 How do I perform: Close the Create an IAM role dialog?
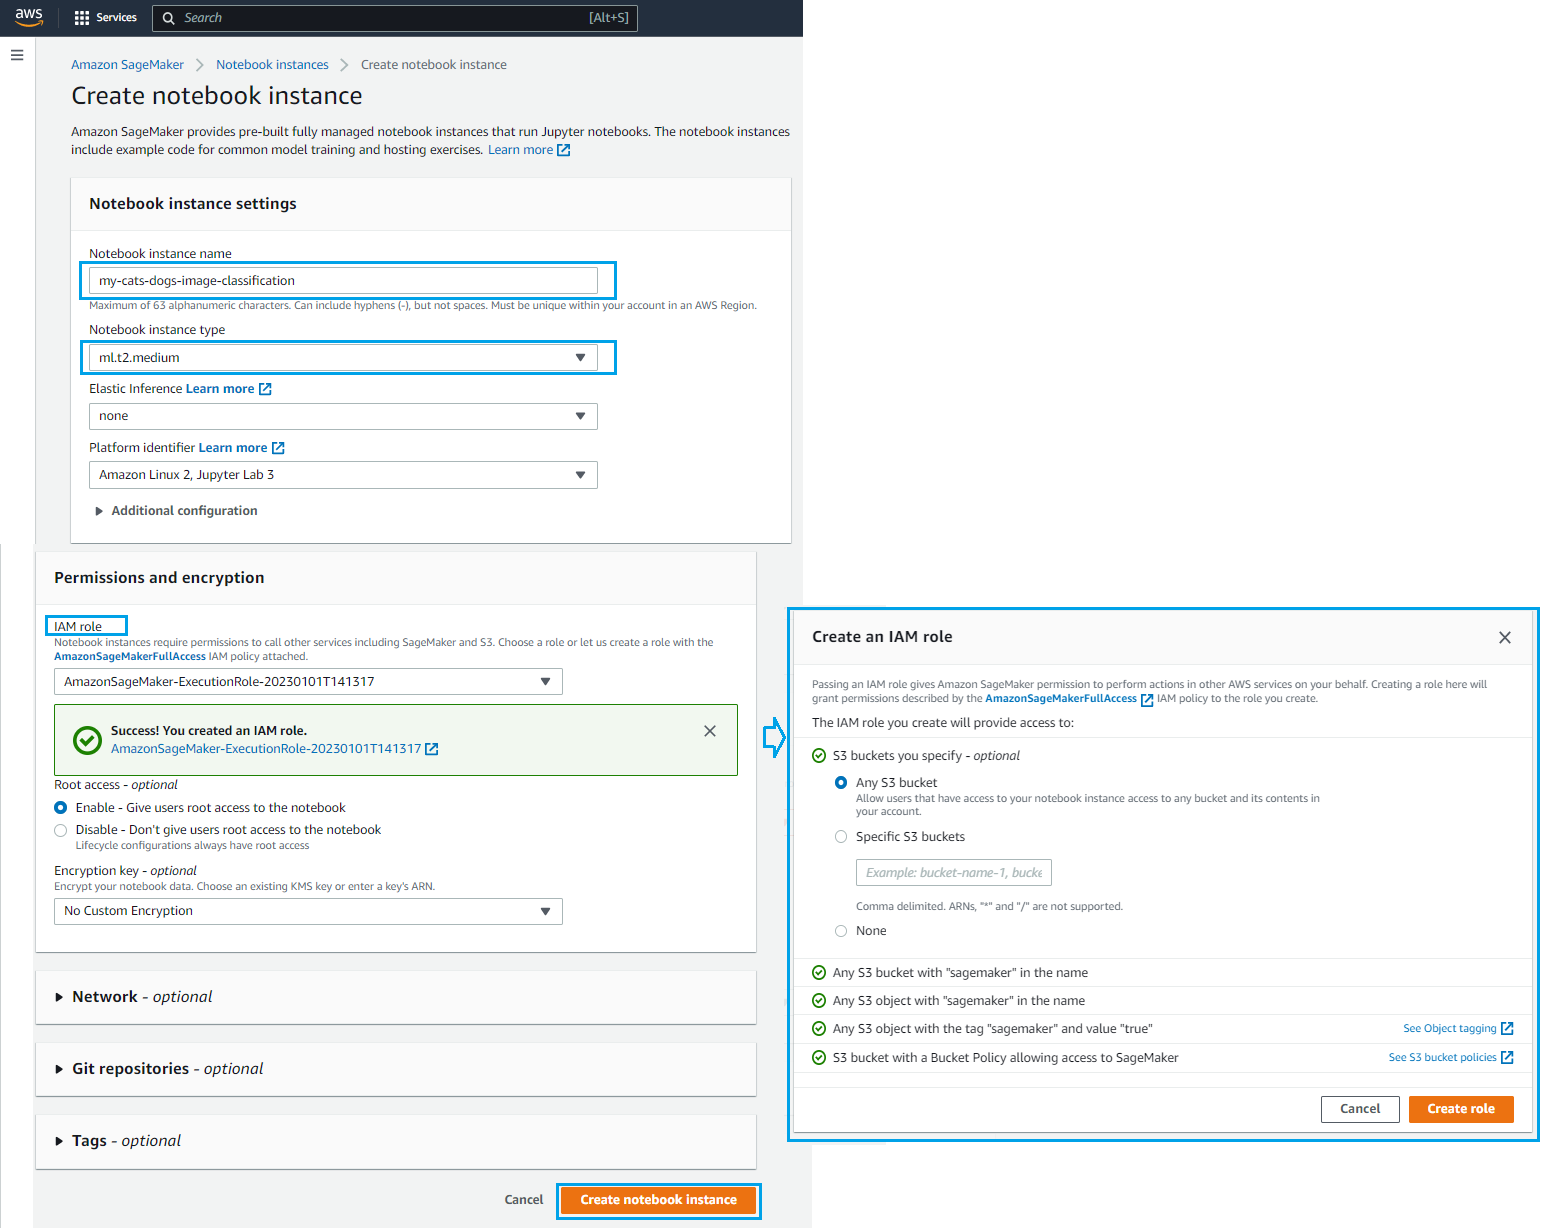1504,637
